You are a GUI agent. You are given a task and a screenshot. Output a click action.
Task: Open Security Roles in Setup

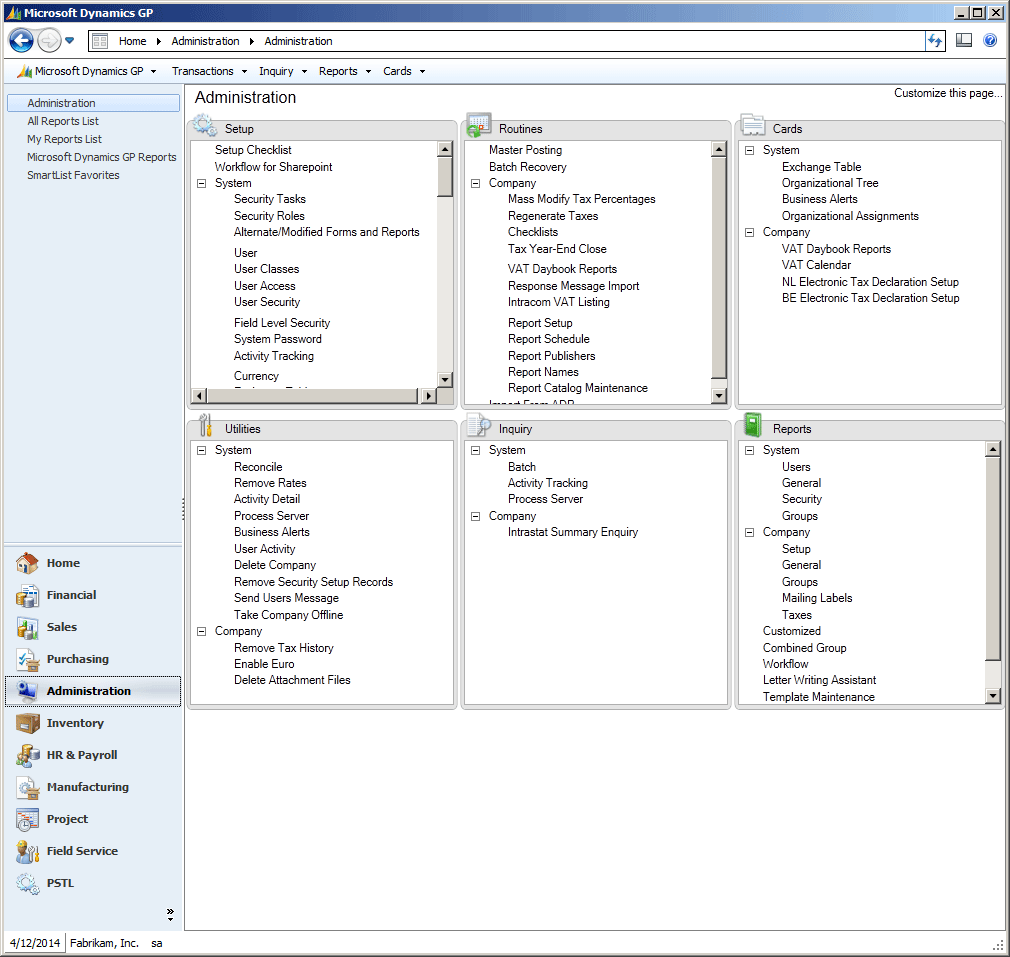click(269, 216)
